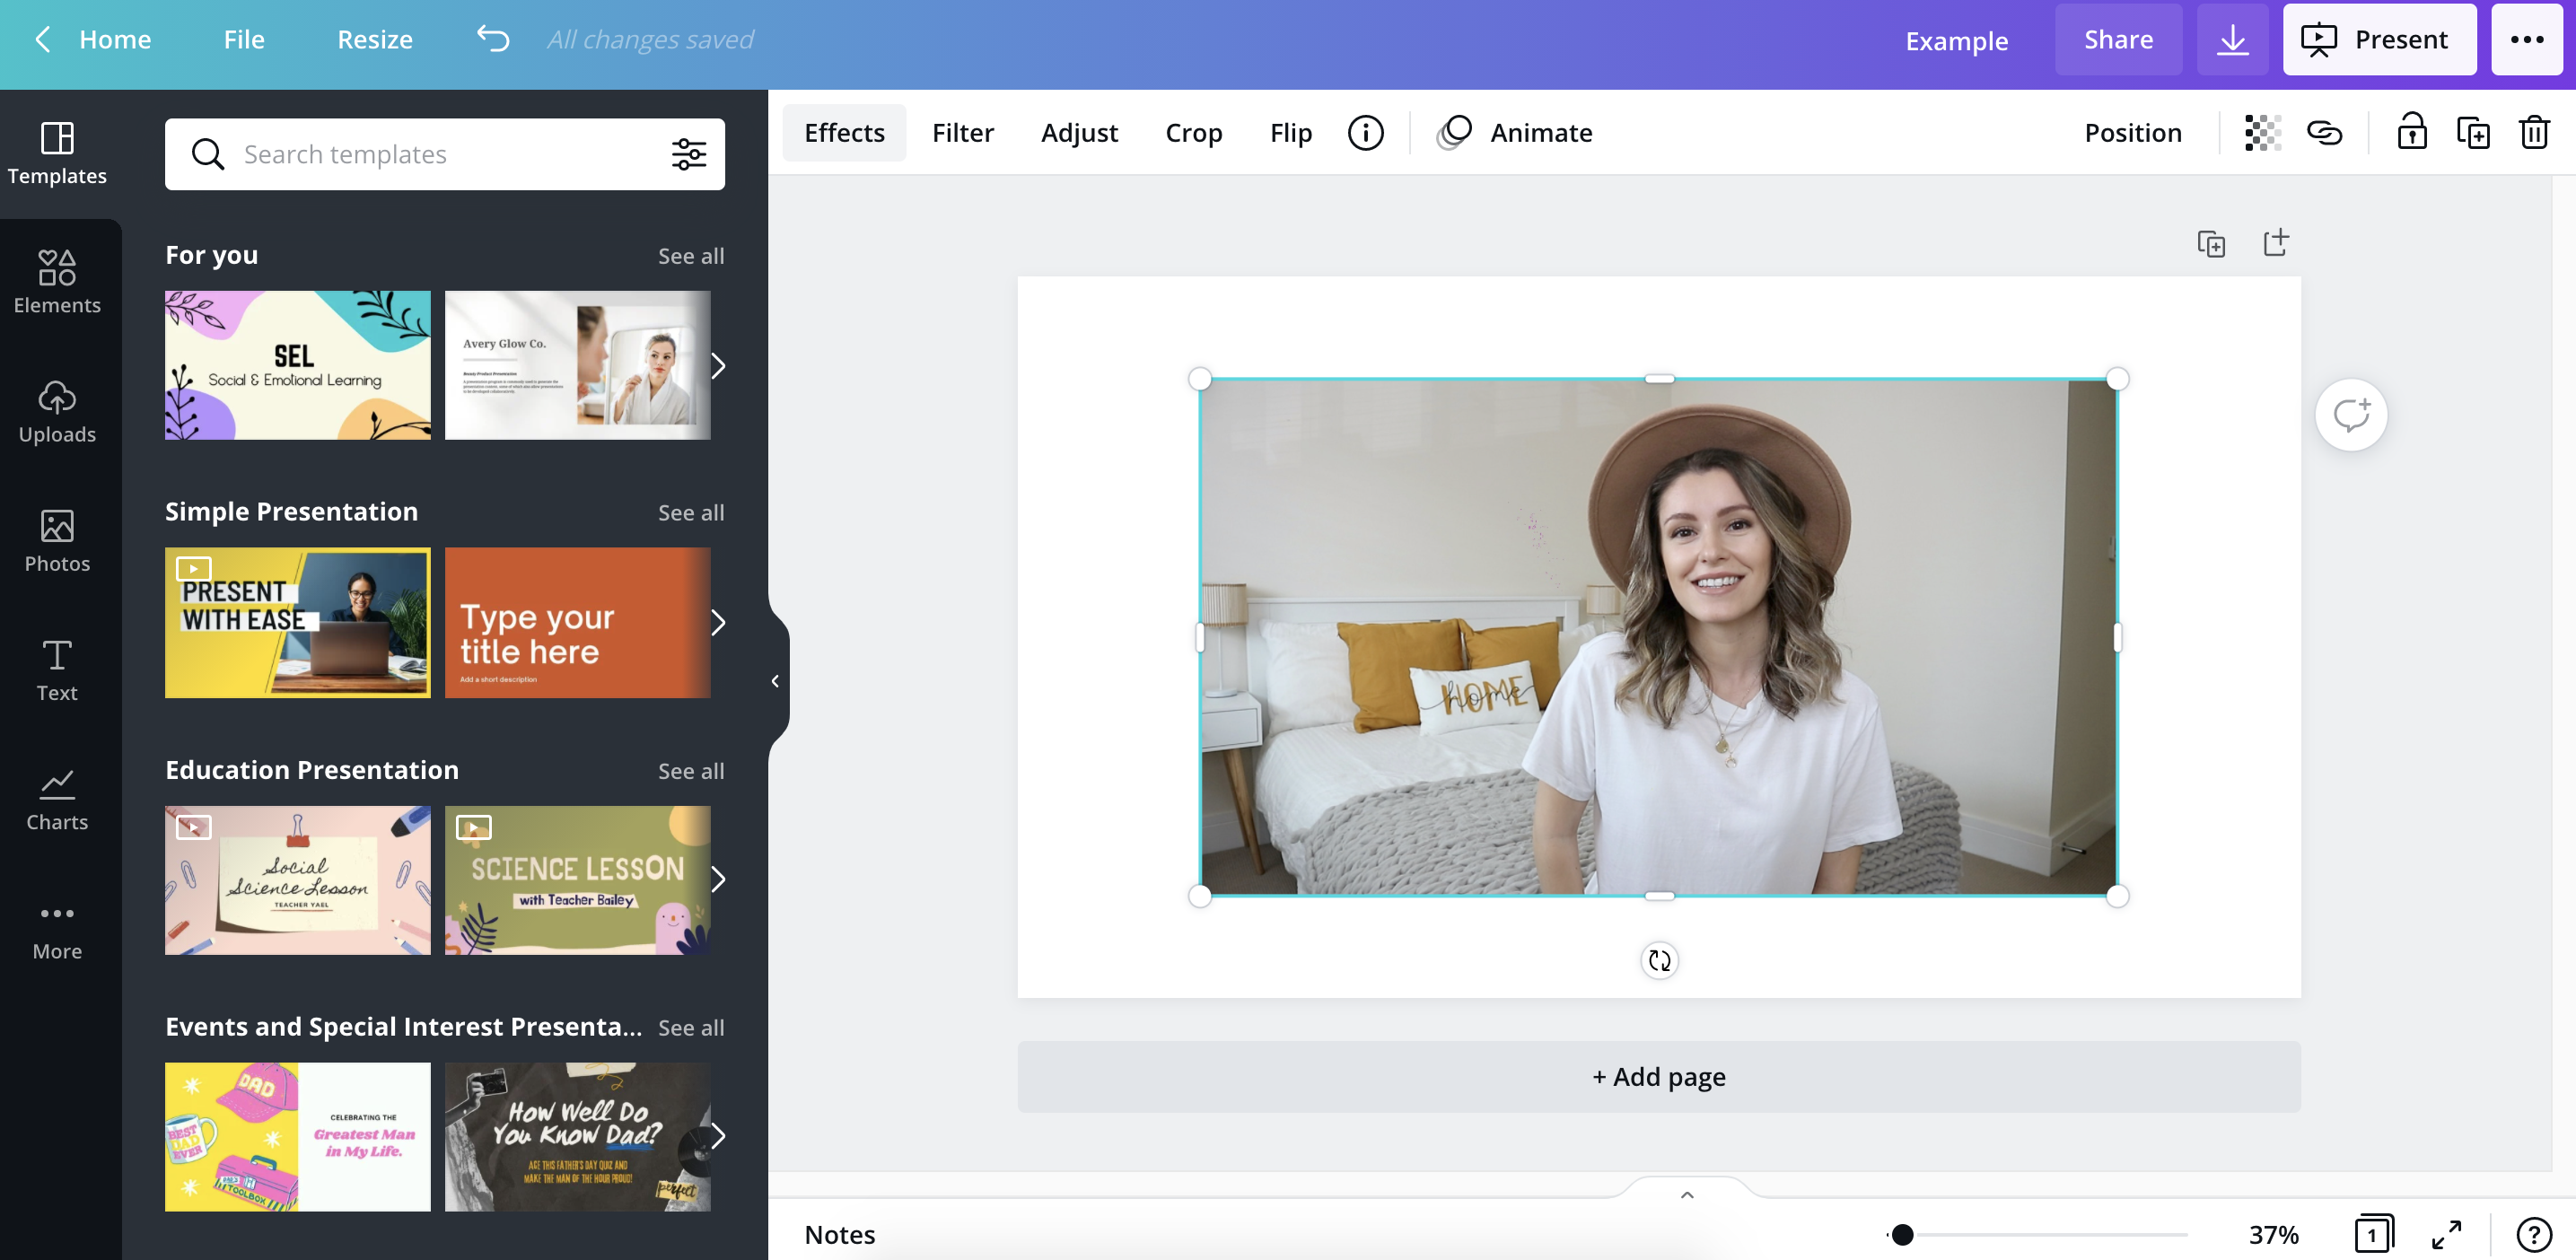Open the Templates sidebar panel
This screenshot has width=2576, height=1260.
pos(57,153)
